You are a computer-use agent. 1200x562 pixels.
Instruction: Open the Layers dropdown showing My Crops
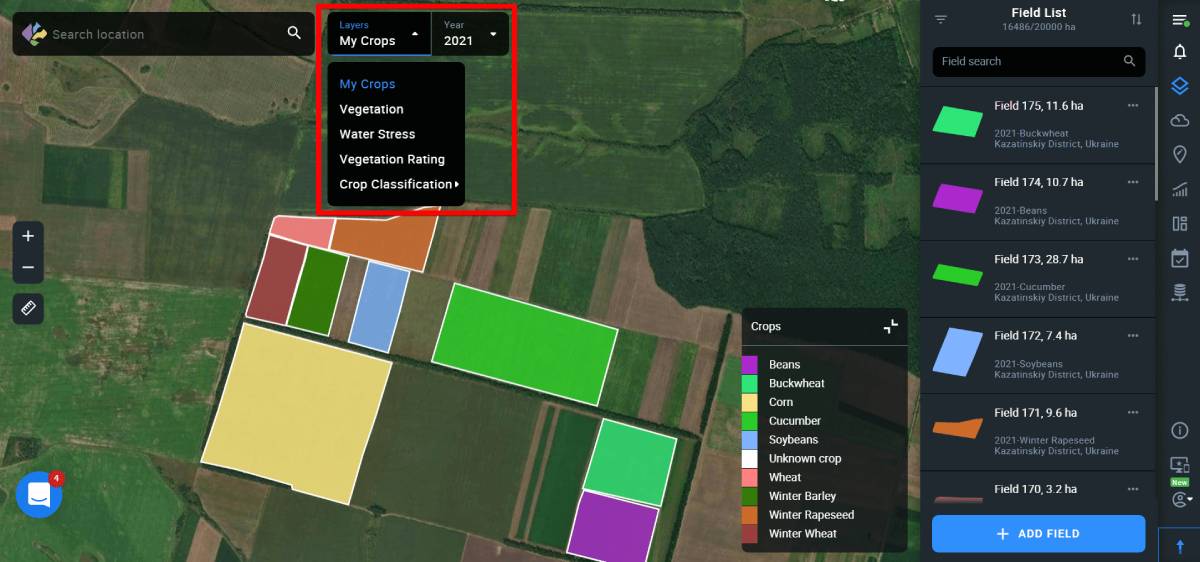[x=380, y=34]
